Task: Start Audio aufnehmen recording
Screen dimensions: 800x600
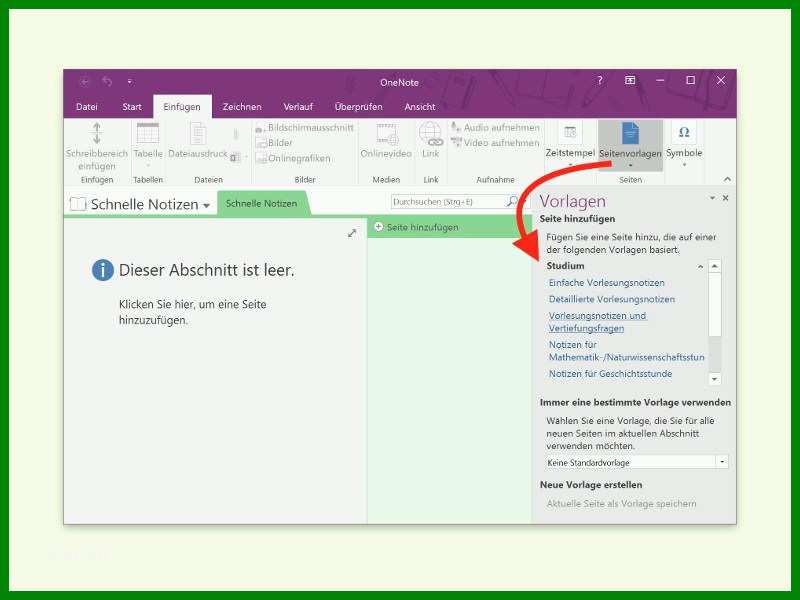Action: click(x=495, y=128)
